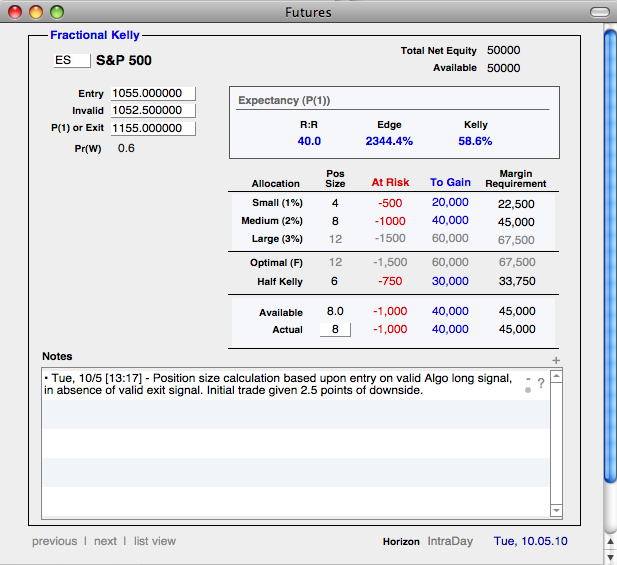This screenshot has height=565, width=617.
Task: Switch to list view
Action: point(155,541)
